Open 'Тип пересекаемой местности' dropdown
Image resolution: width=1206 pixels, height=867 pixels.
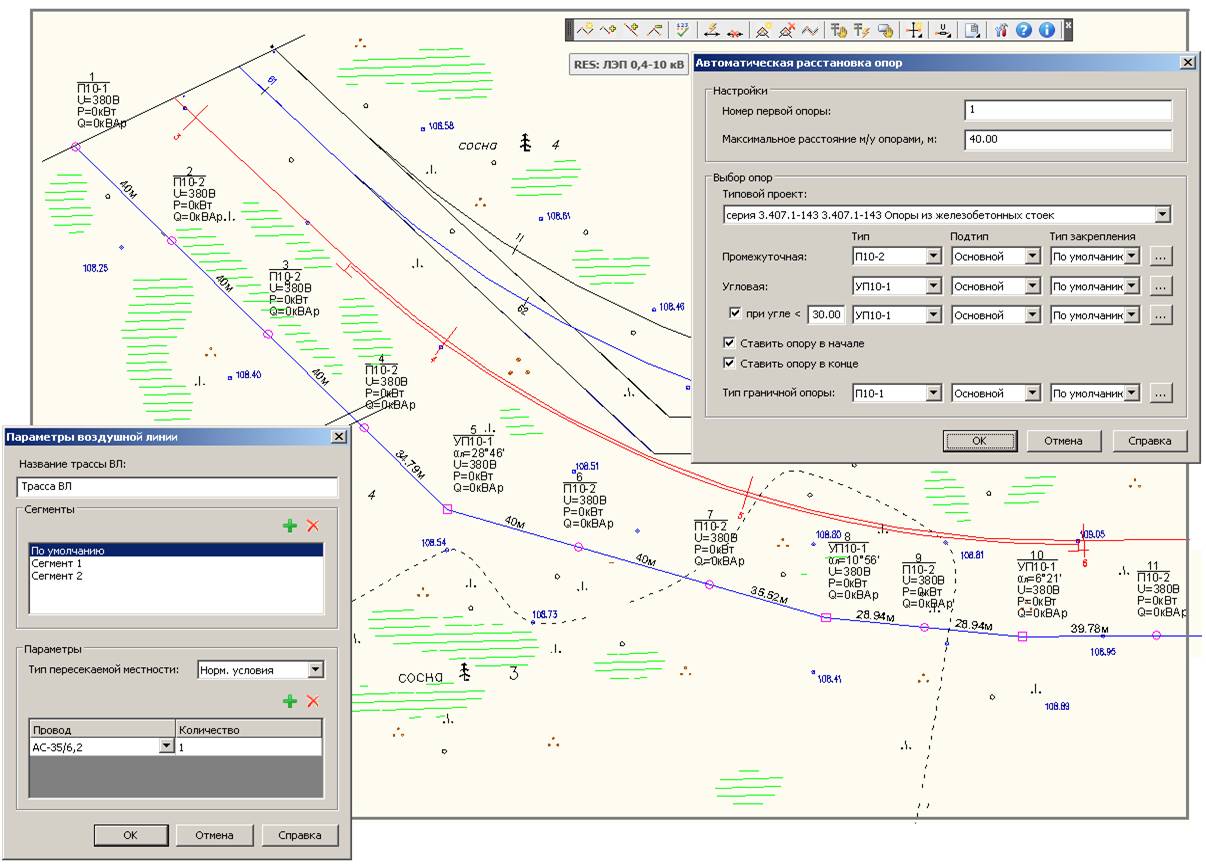315,670
